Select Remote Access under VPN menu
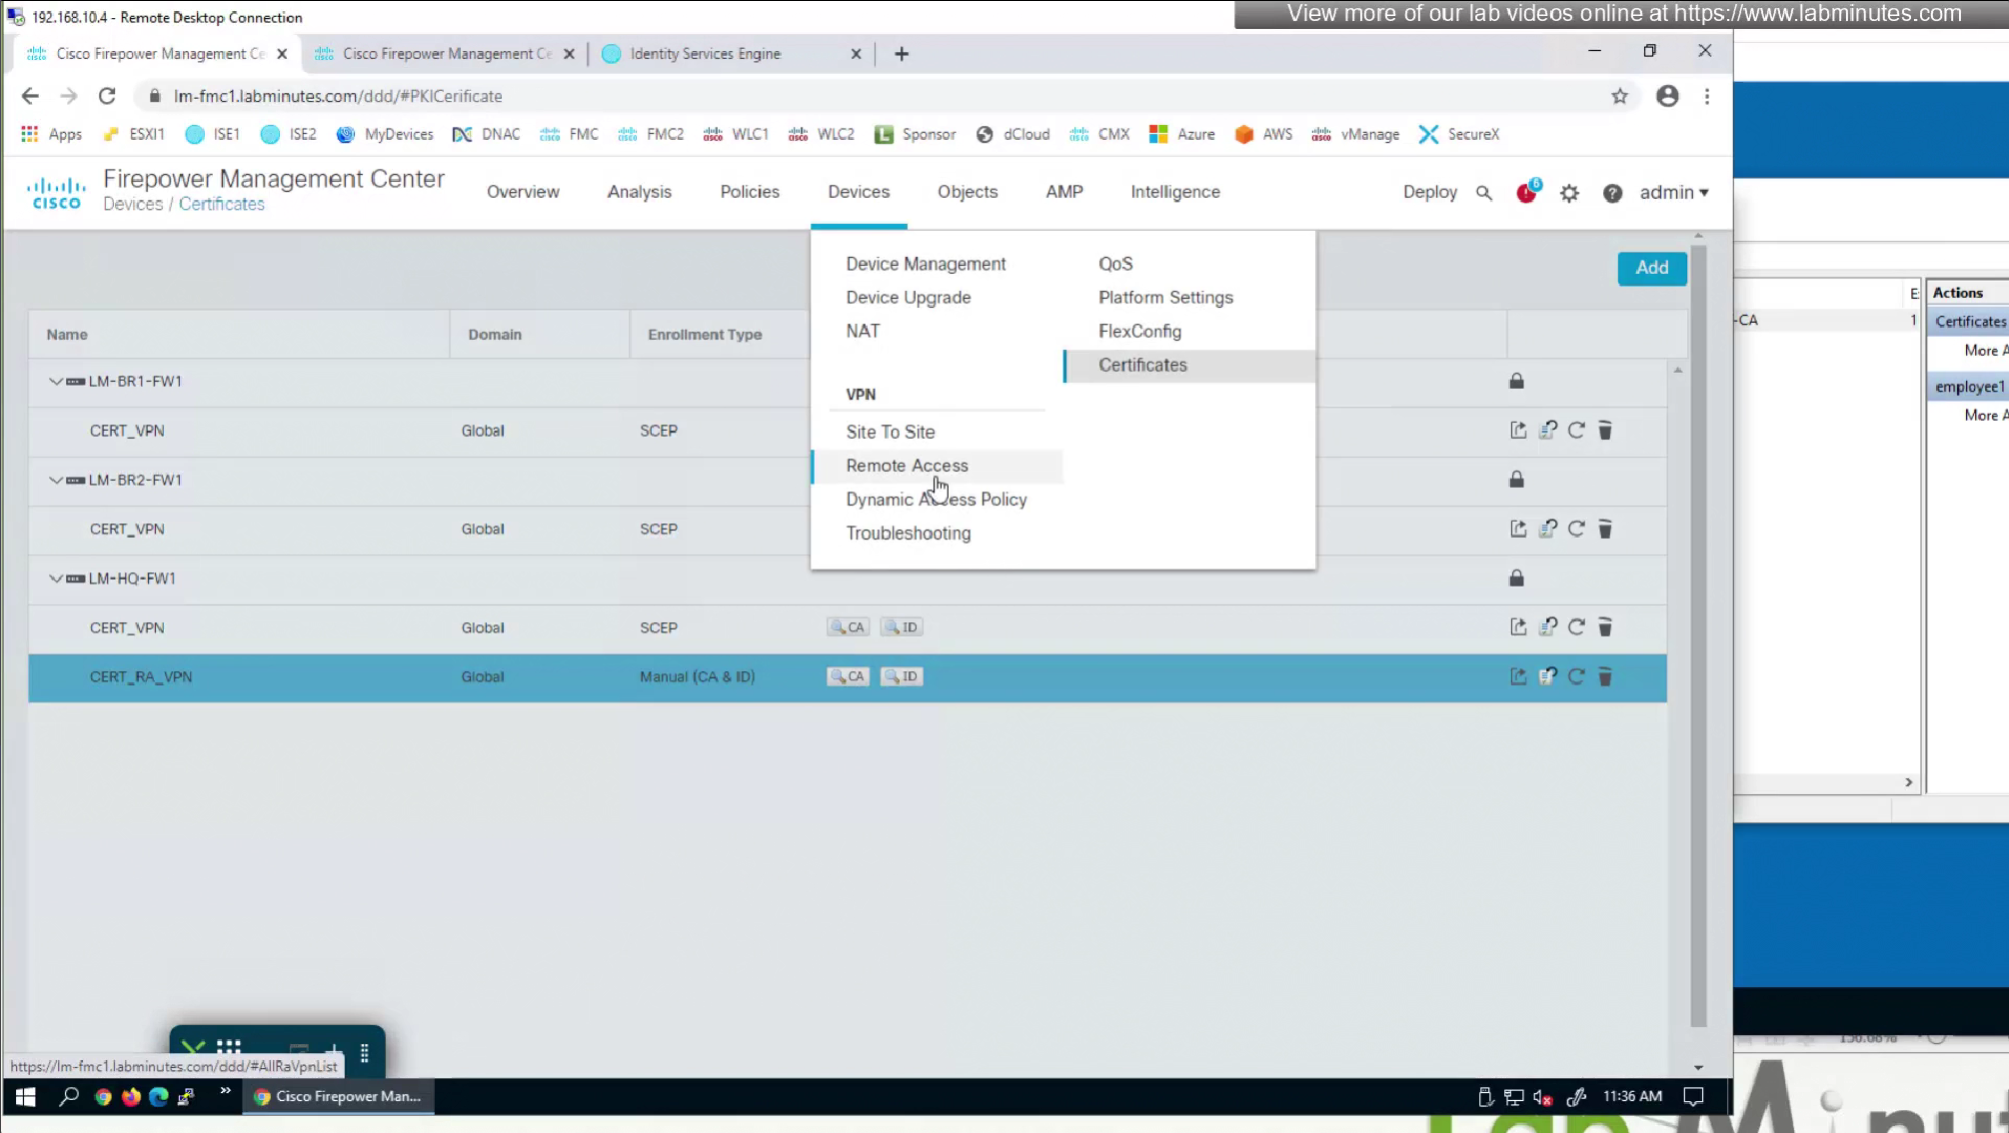The height and width of the screenshot is (1133, 2009). (x=906, y=466)
